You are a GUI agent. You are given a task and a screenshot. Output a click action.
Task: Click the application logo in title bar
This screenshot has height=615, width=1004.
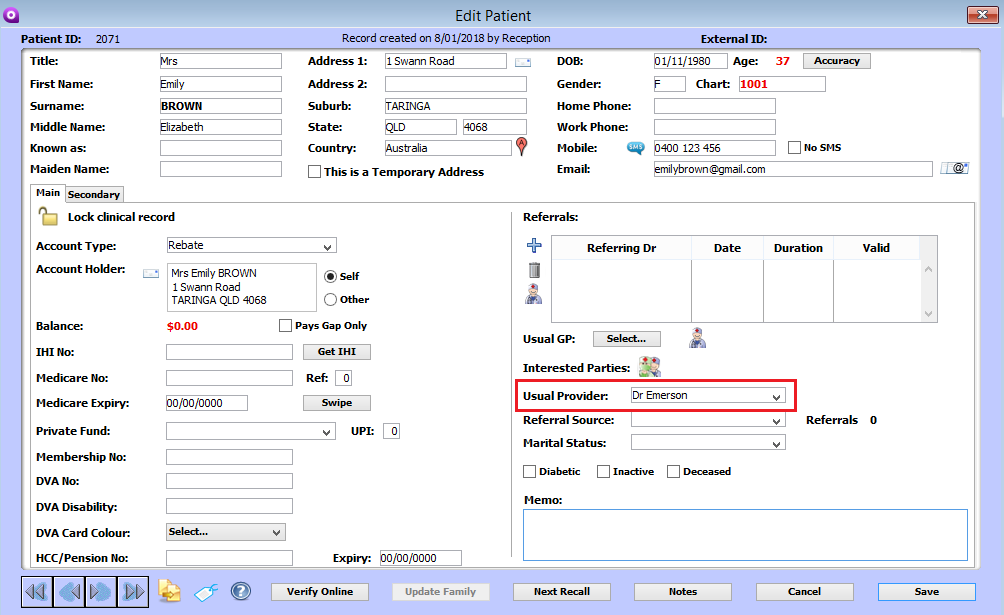point(11,14)
